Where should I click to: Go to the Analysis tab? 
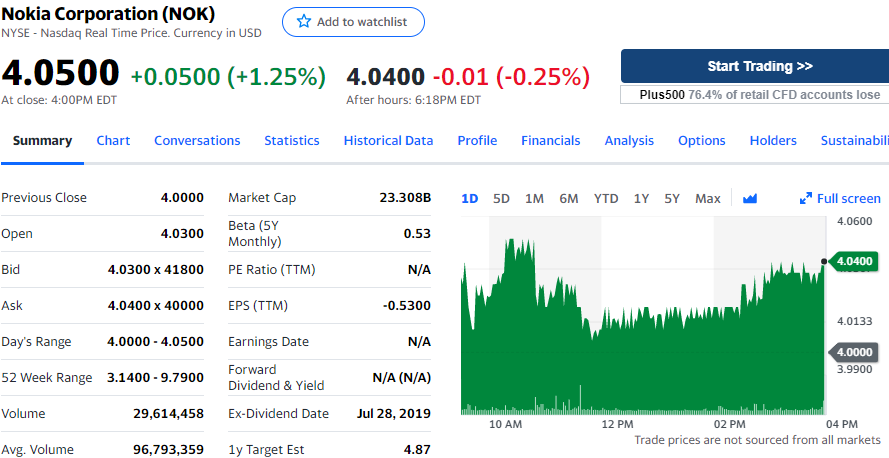[x=629, y=141]
